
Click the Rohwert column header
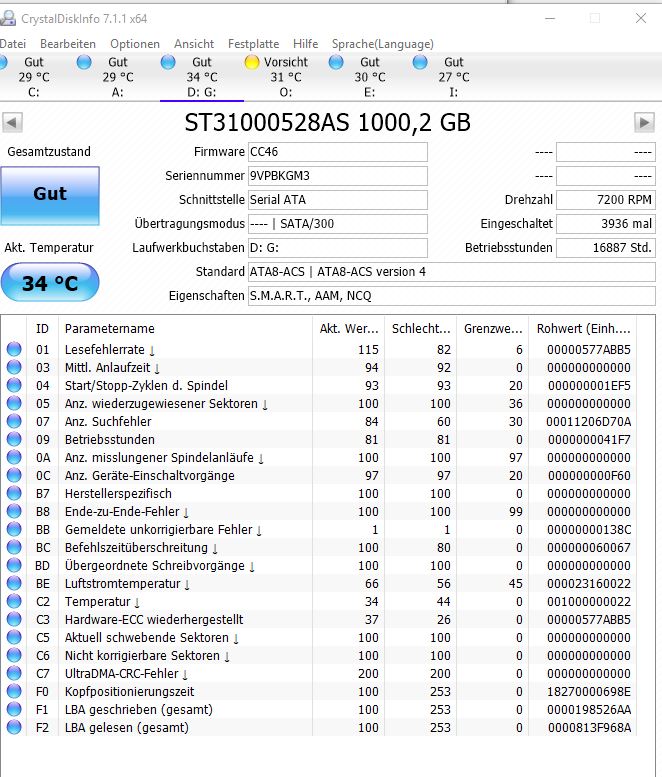pos(583,329)
